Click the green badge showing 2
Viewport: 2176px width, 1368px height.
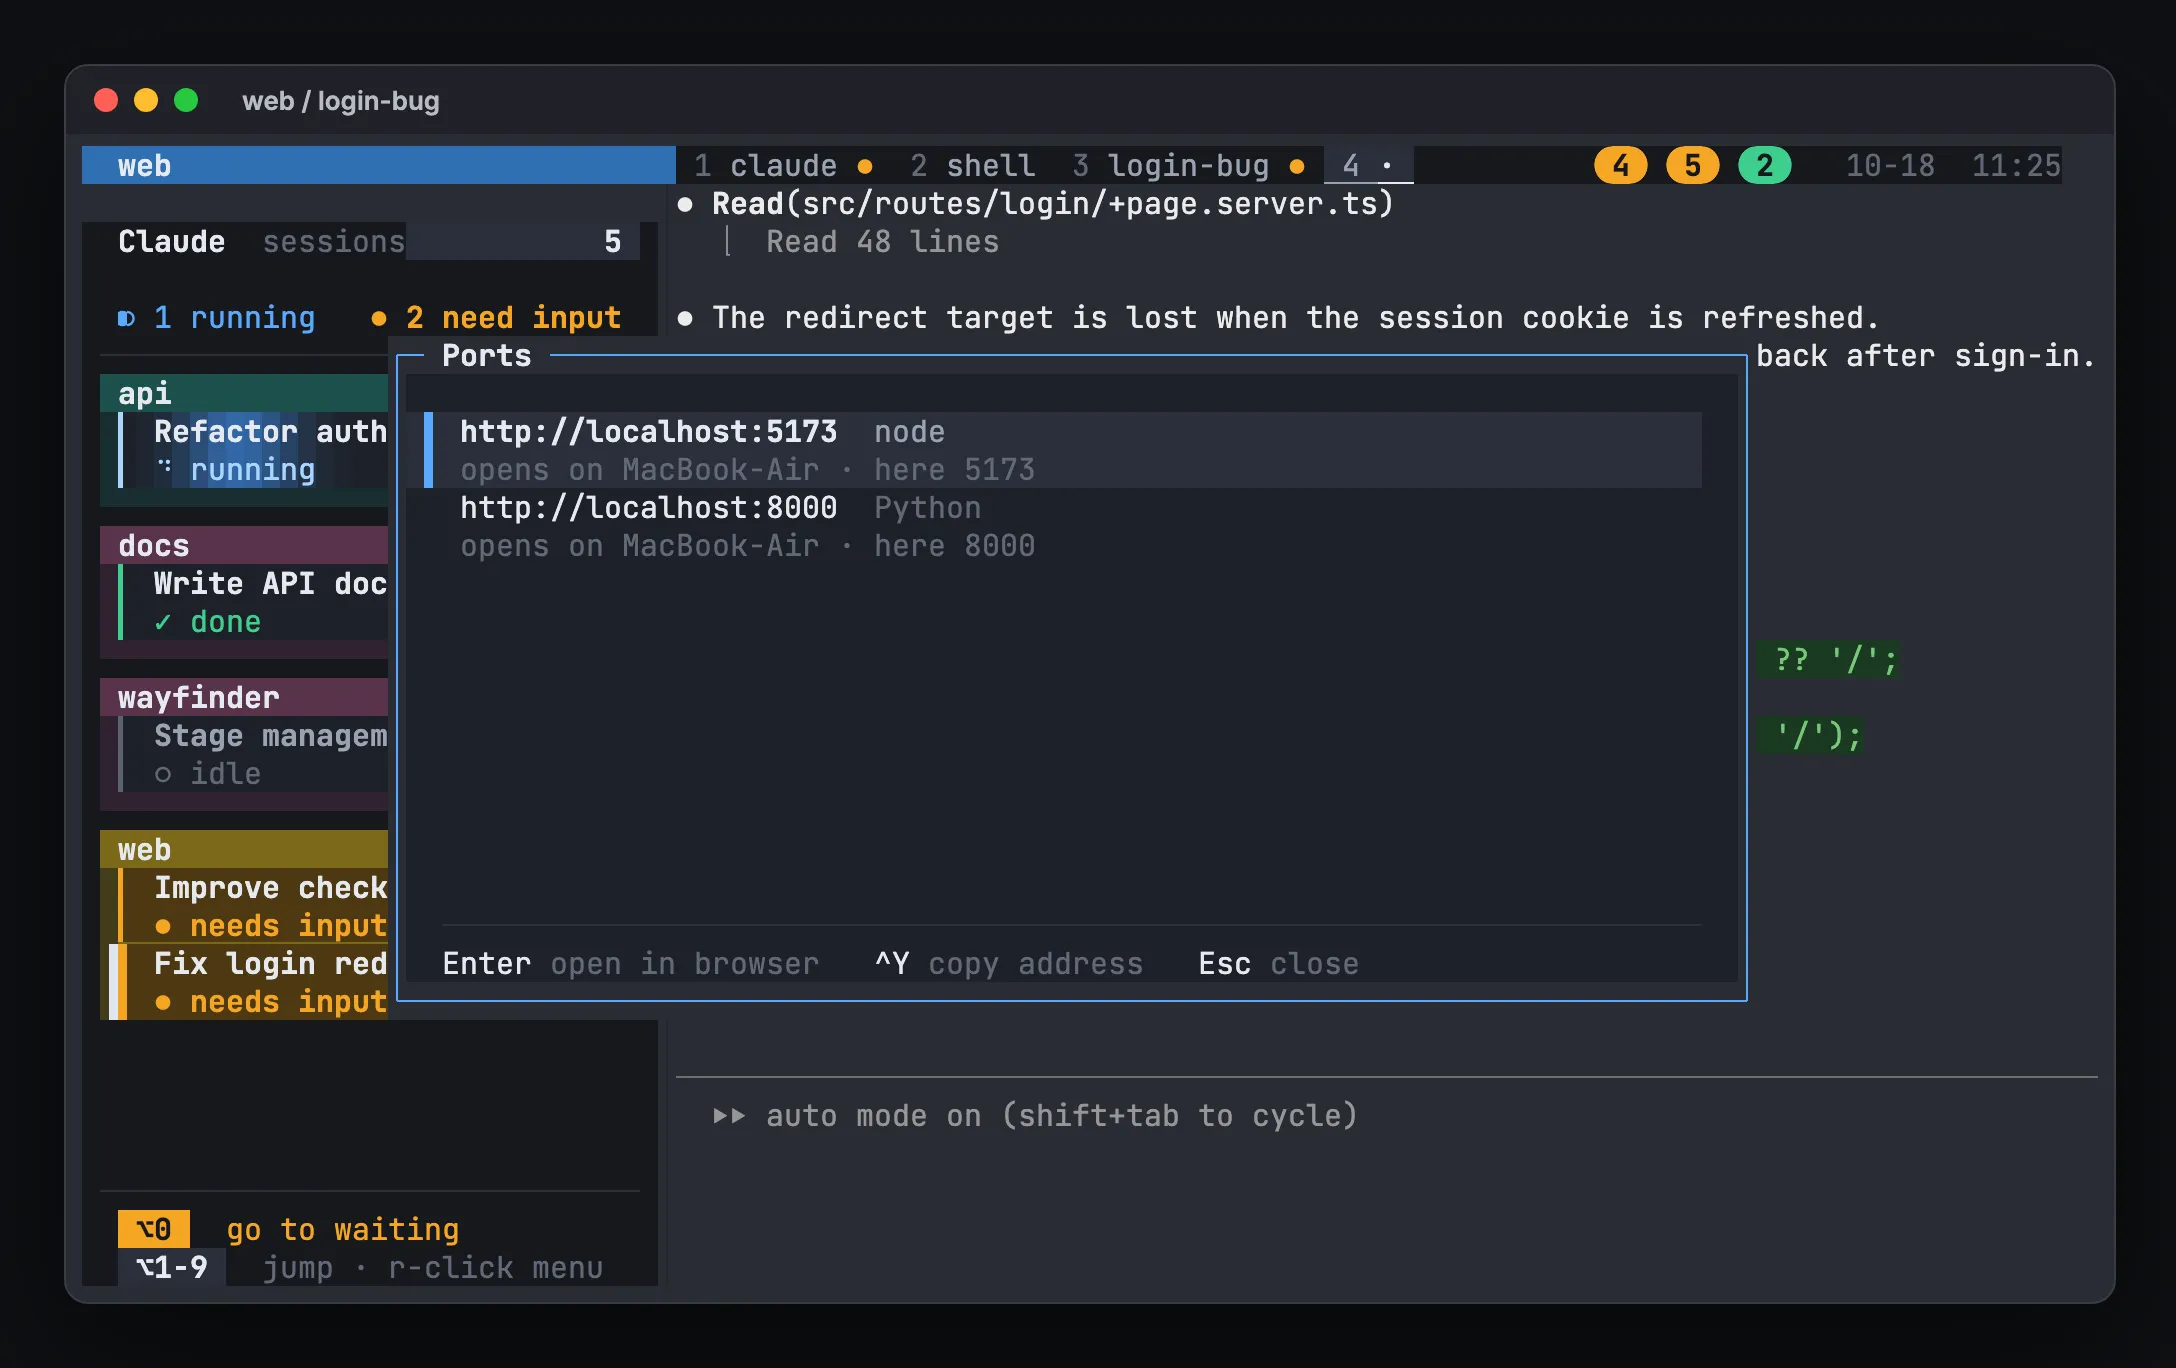(x=1765, y=165)
